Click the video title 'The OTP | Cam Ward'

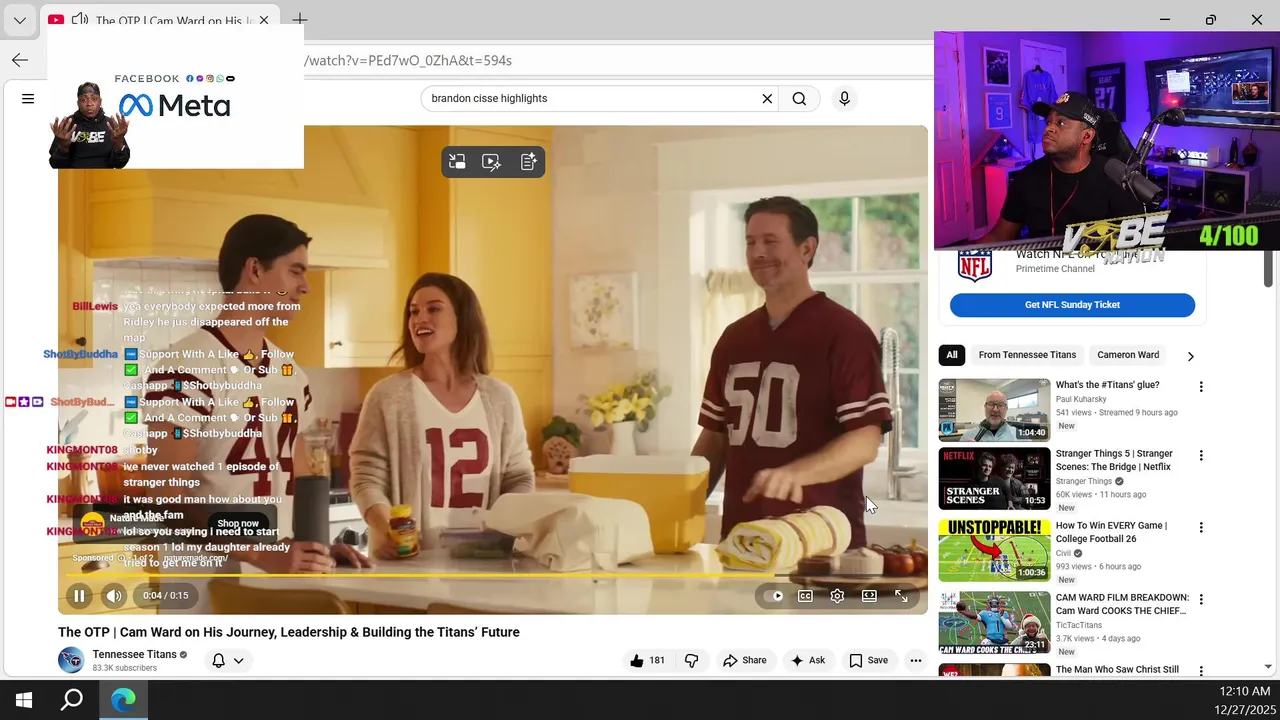click(289, 632)
